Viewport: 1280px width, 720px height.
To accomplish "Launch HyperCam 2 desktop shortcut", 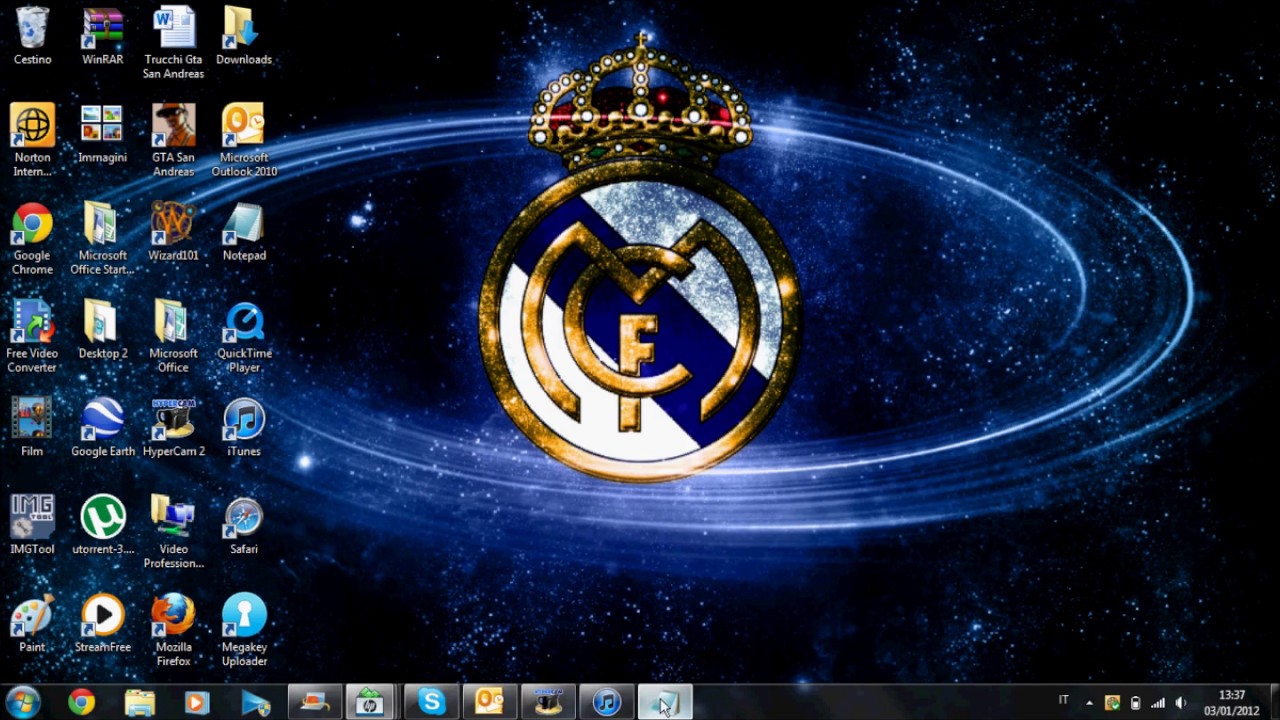I will click(x=173, y=428).
